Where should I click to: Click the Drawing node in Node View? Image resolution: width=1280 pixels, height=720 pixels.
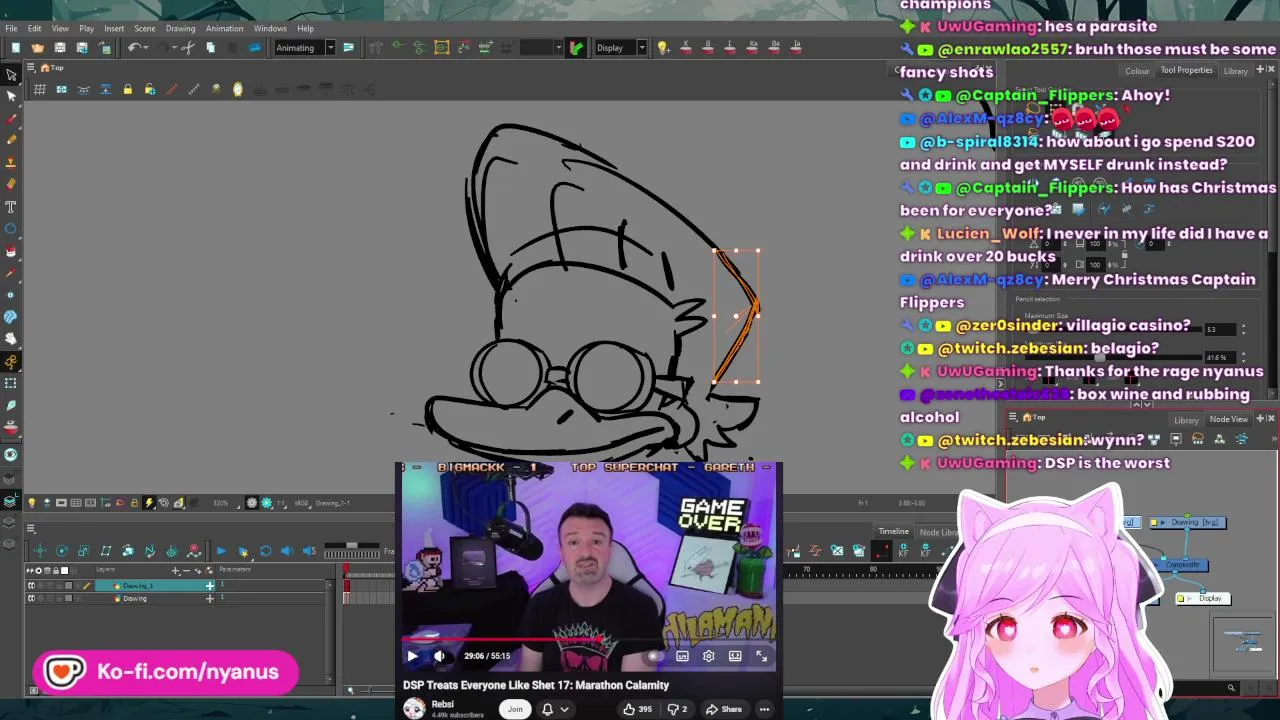(1187, 522)
